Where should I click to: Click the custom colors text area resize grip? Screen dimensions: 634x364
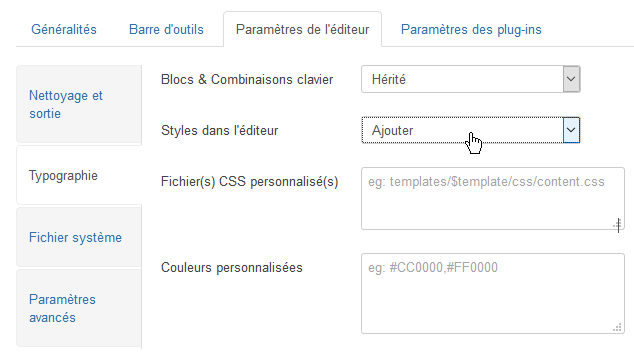pyautogui.click(x=618, y=328)
